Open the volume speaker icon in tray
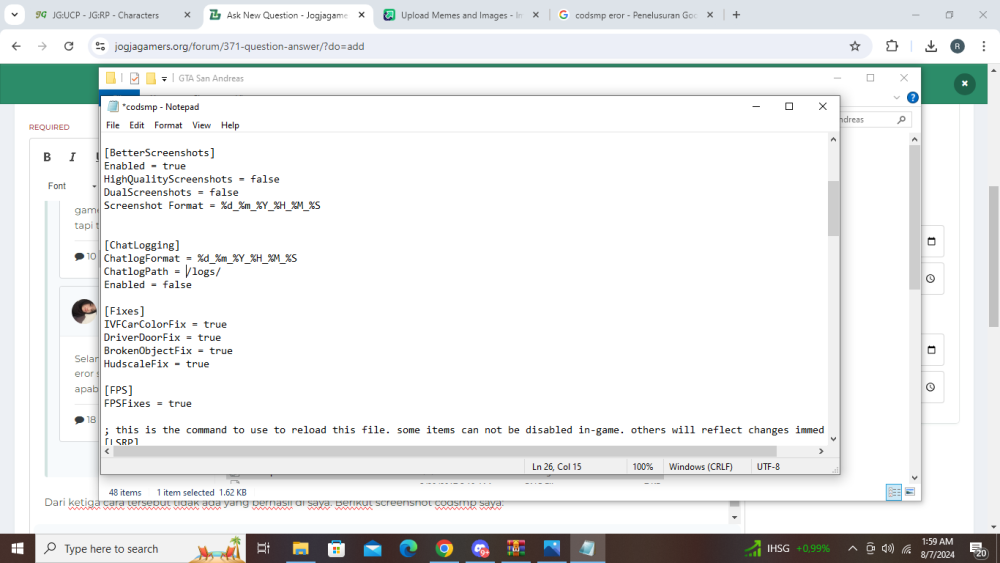Image resolution: width=1000 pixels, height=563 pixels. click(888, 548)
